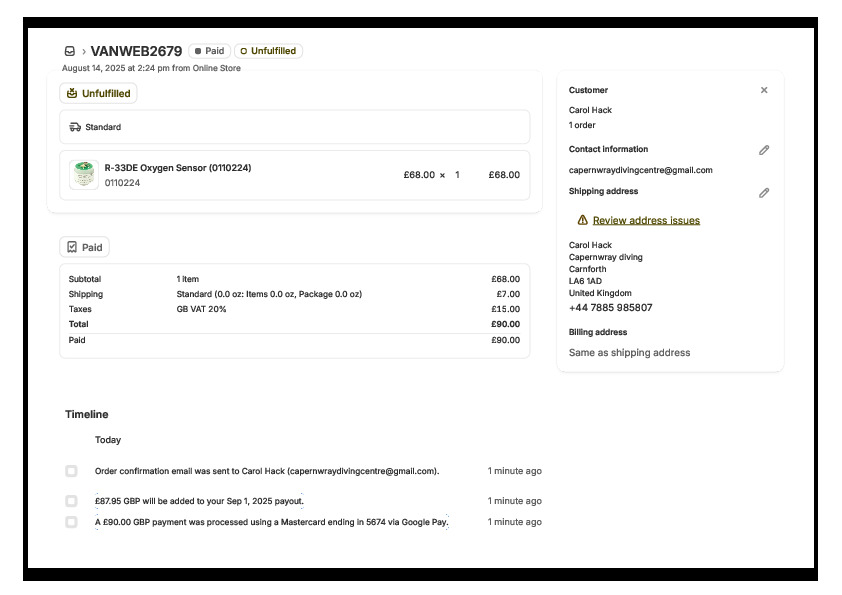The width and height of the screenshot is (842, 595).
Task: Click the Unfulfilled status badge in header
Action: click(x=268, y=51)
